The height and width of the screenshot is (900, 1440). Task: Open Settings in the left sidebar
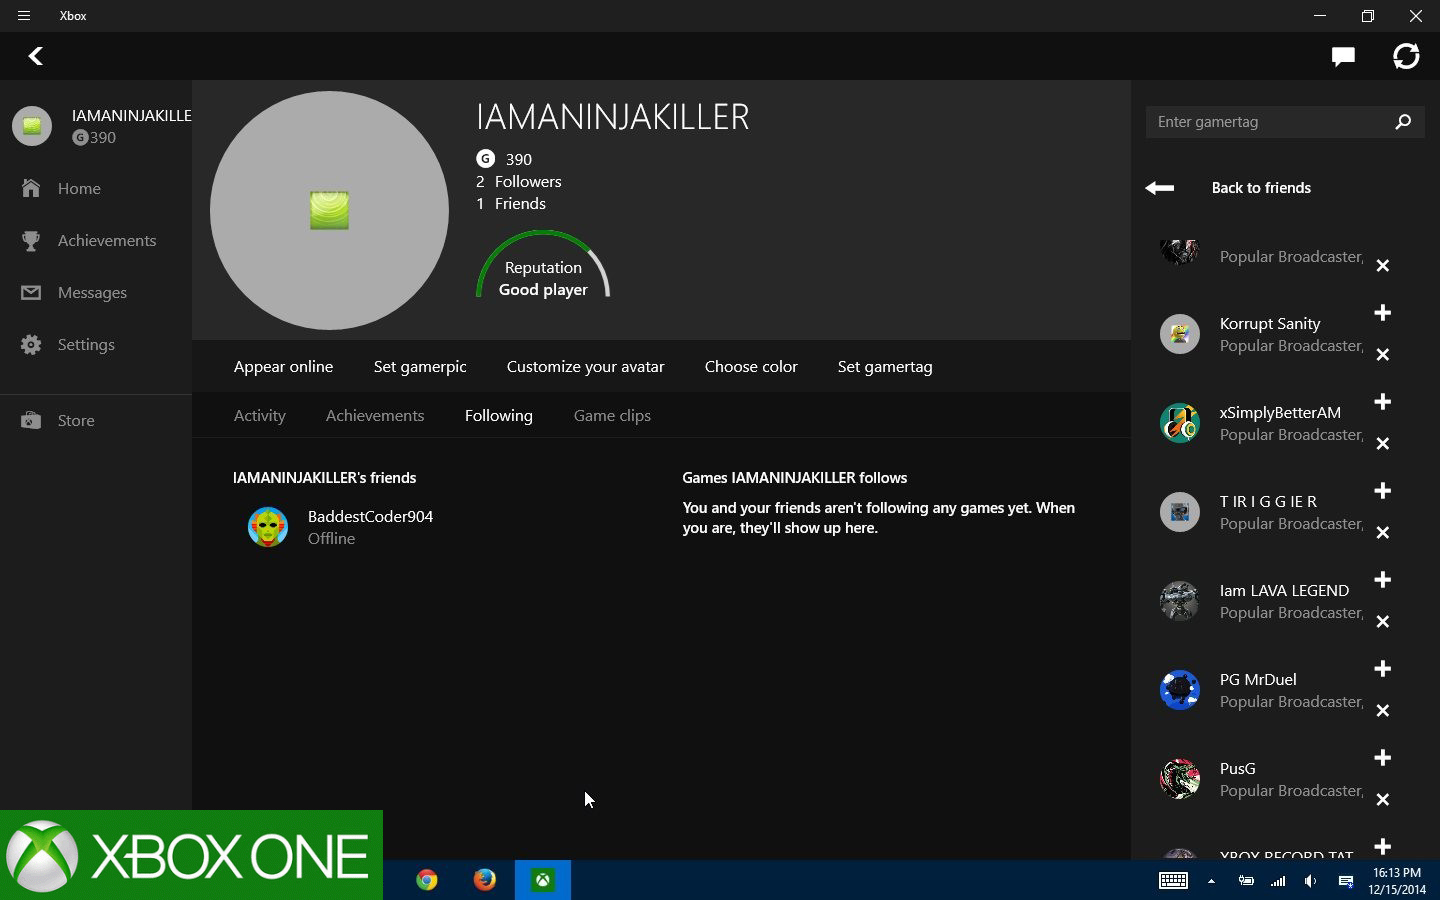(x=86, y=345)
